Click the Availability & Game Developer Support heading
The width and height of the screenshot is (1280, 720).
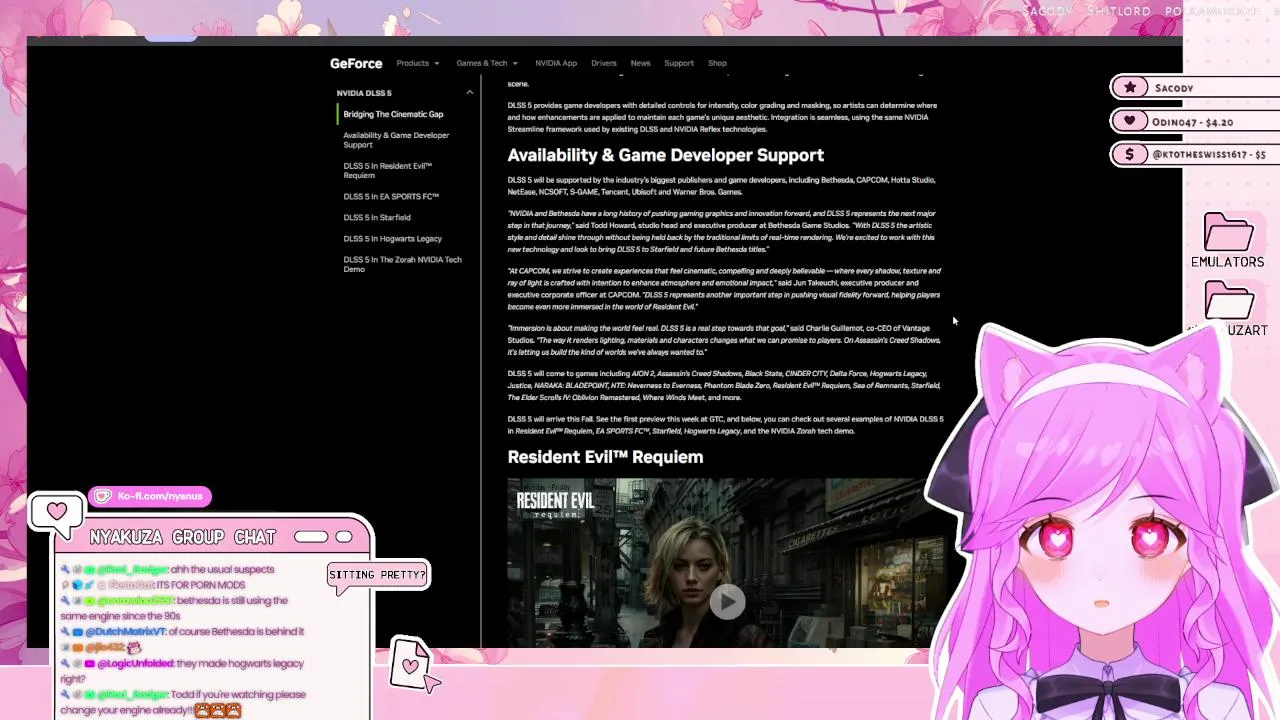coord(665,155)
